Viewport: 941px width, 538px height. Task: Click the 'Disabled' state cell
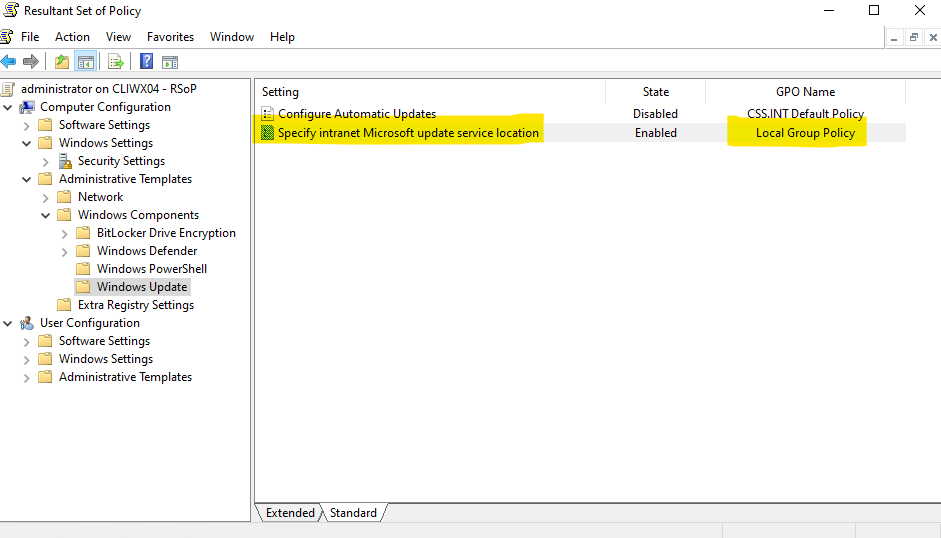point(655,113)
